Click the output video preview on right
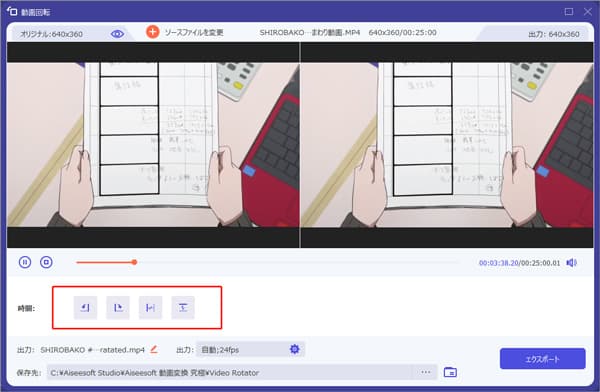The image size is (600, 392). (447, 145)
